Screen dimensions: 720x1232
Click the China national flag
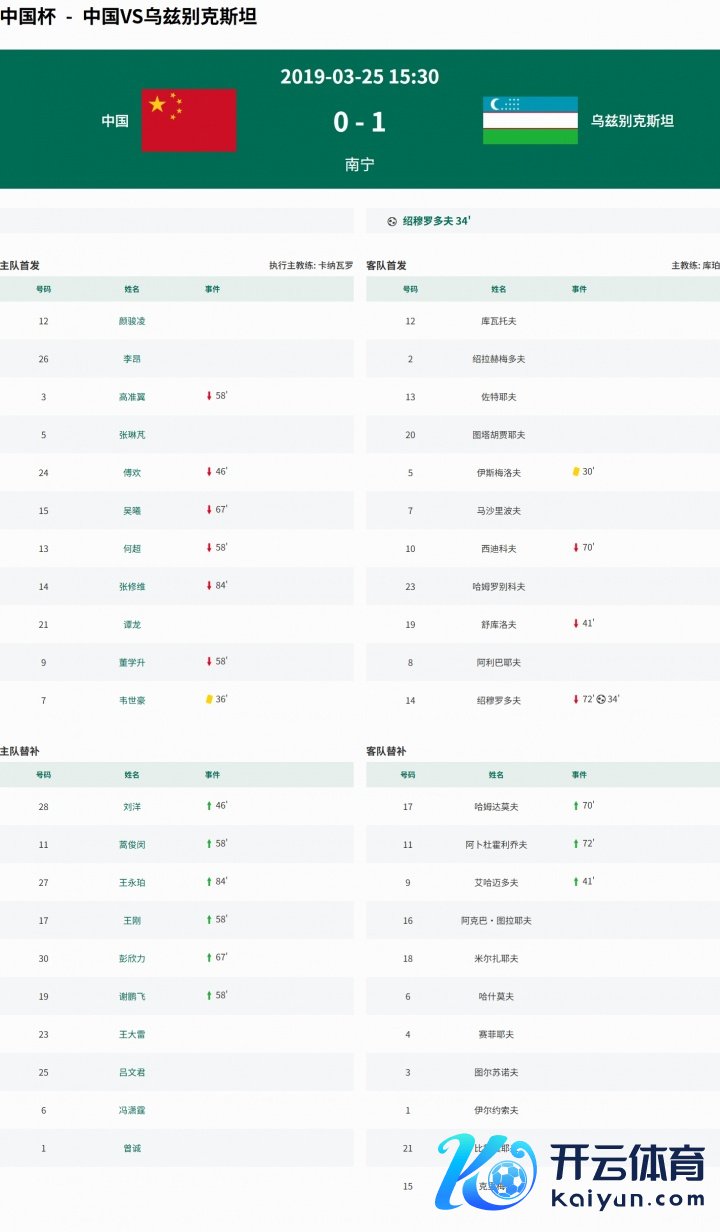[189, 120]
